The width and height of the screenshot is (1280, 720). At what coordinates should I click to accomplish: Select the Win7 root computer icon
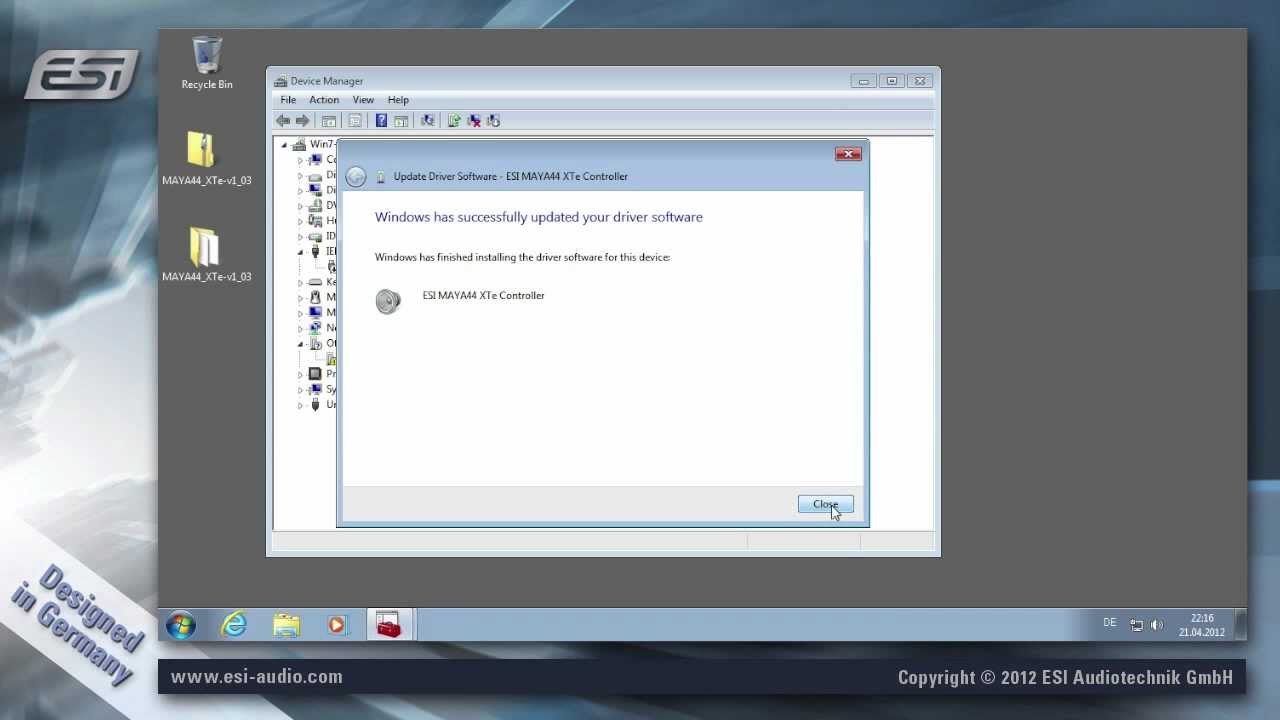pos(300,145)
